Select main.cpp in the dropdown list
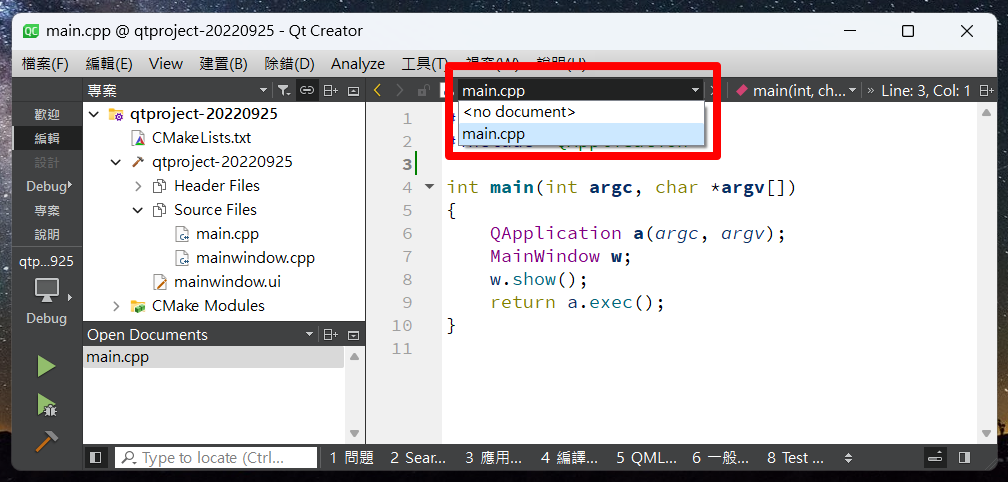 [581, 134]
